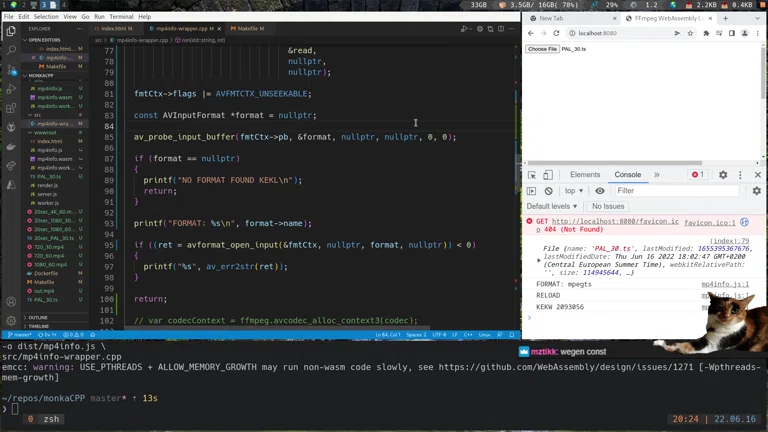Expand the Timeline section
Image resolution: width=768 pixels, height=432 pixels.
tap(38, 326)
